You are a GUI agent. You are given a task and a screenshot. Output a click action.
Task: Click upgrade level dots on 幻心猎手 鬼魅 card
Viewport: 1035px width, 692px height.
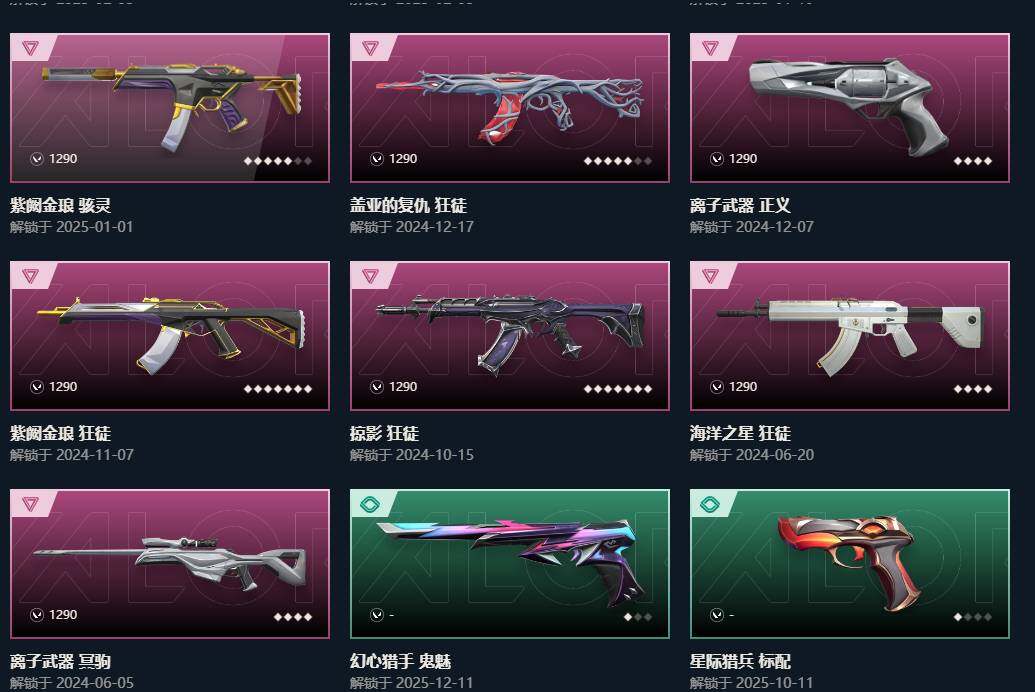pos(638,617)
